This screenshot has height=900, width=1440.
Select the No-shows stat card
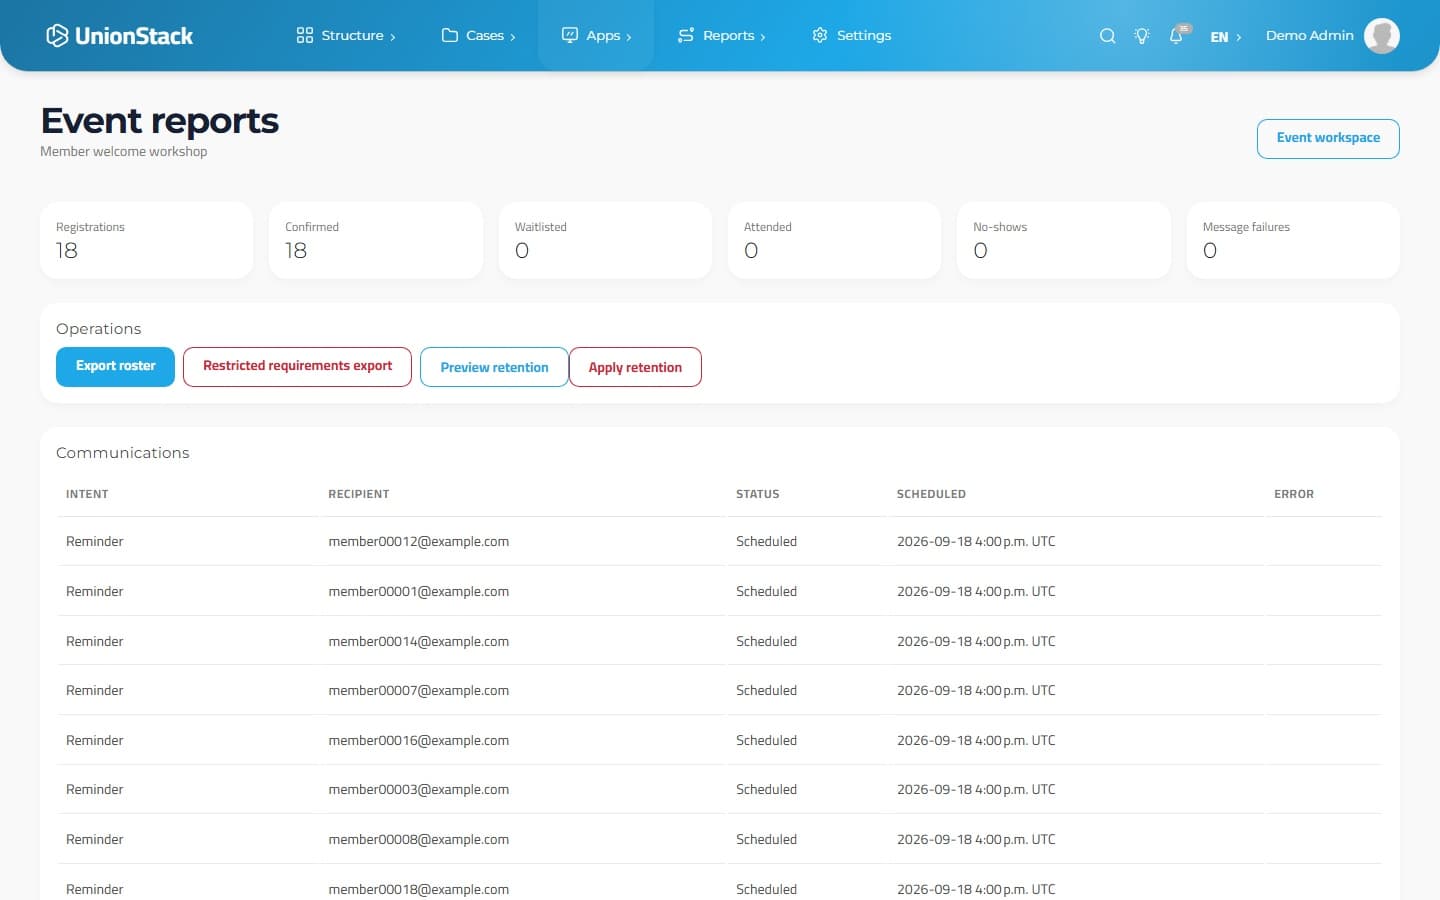(1064, 240)
